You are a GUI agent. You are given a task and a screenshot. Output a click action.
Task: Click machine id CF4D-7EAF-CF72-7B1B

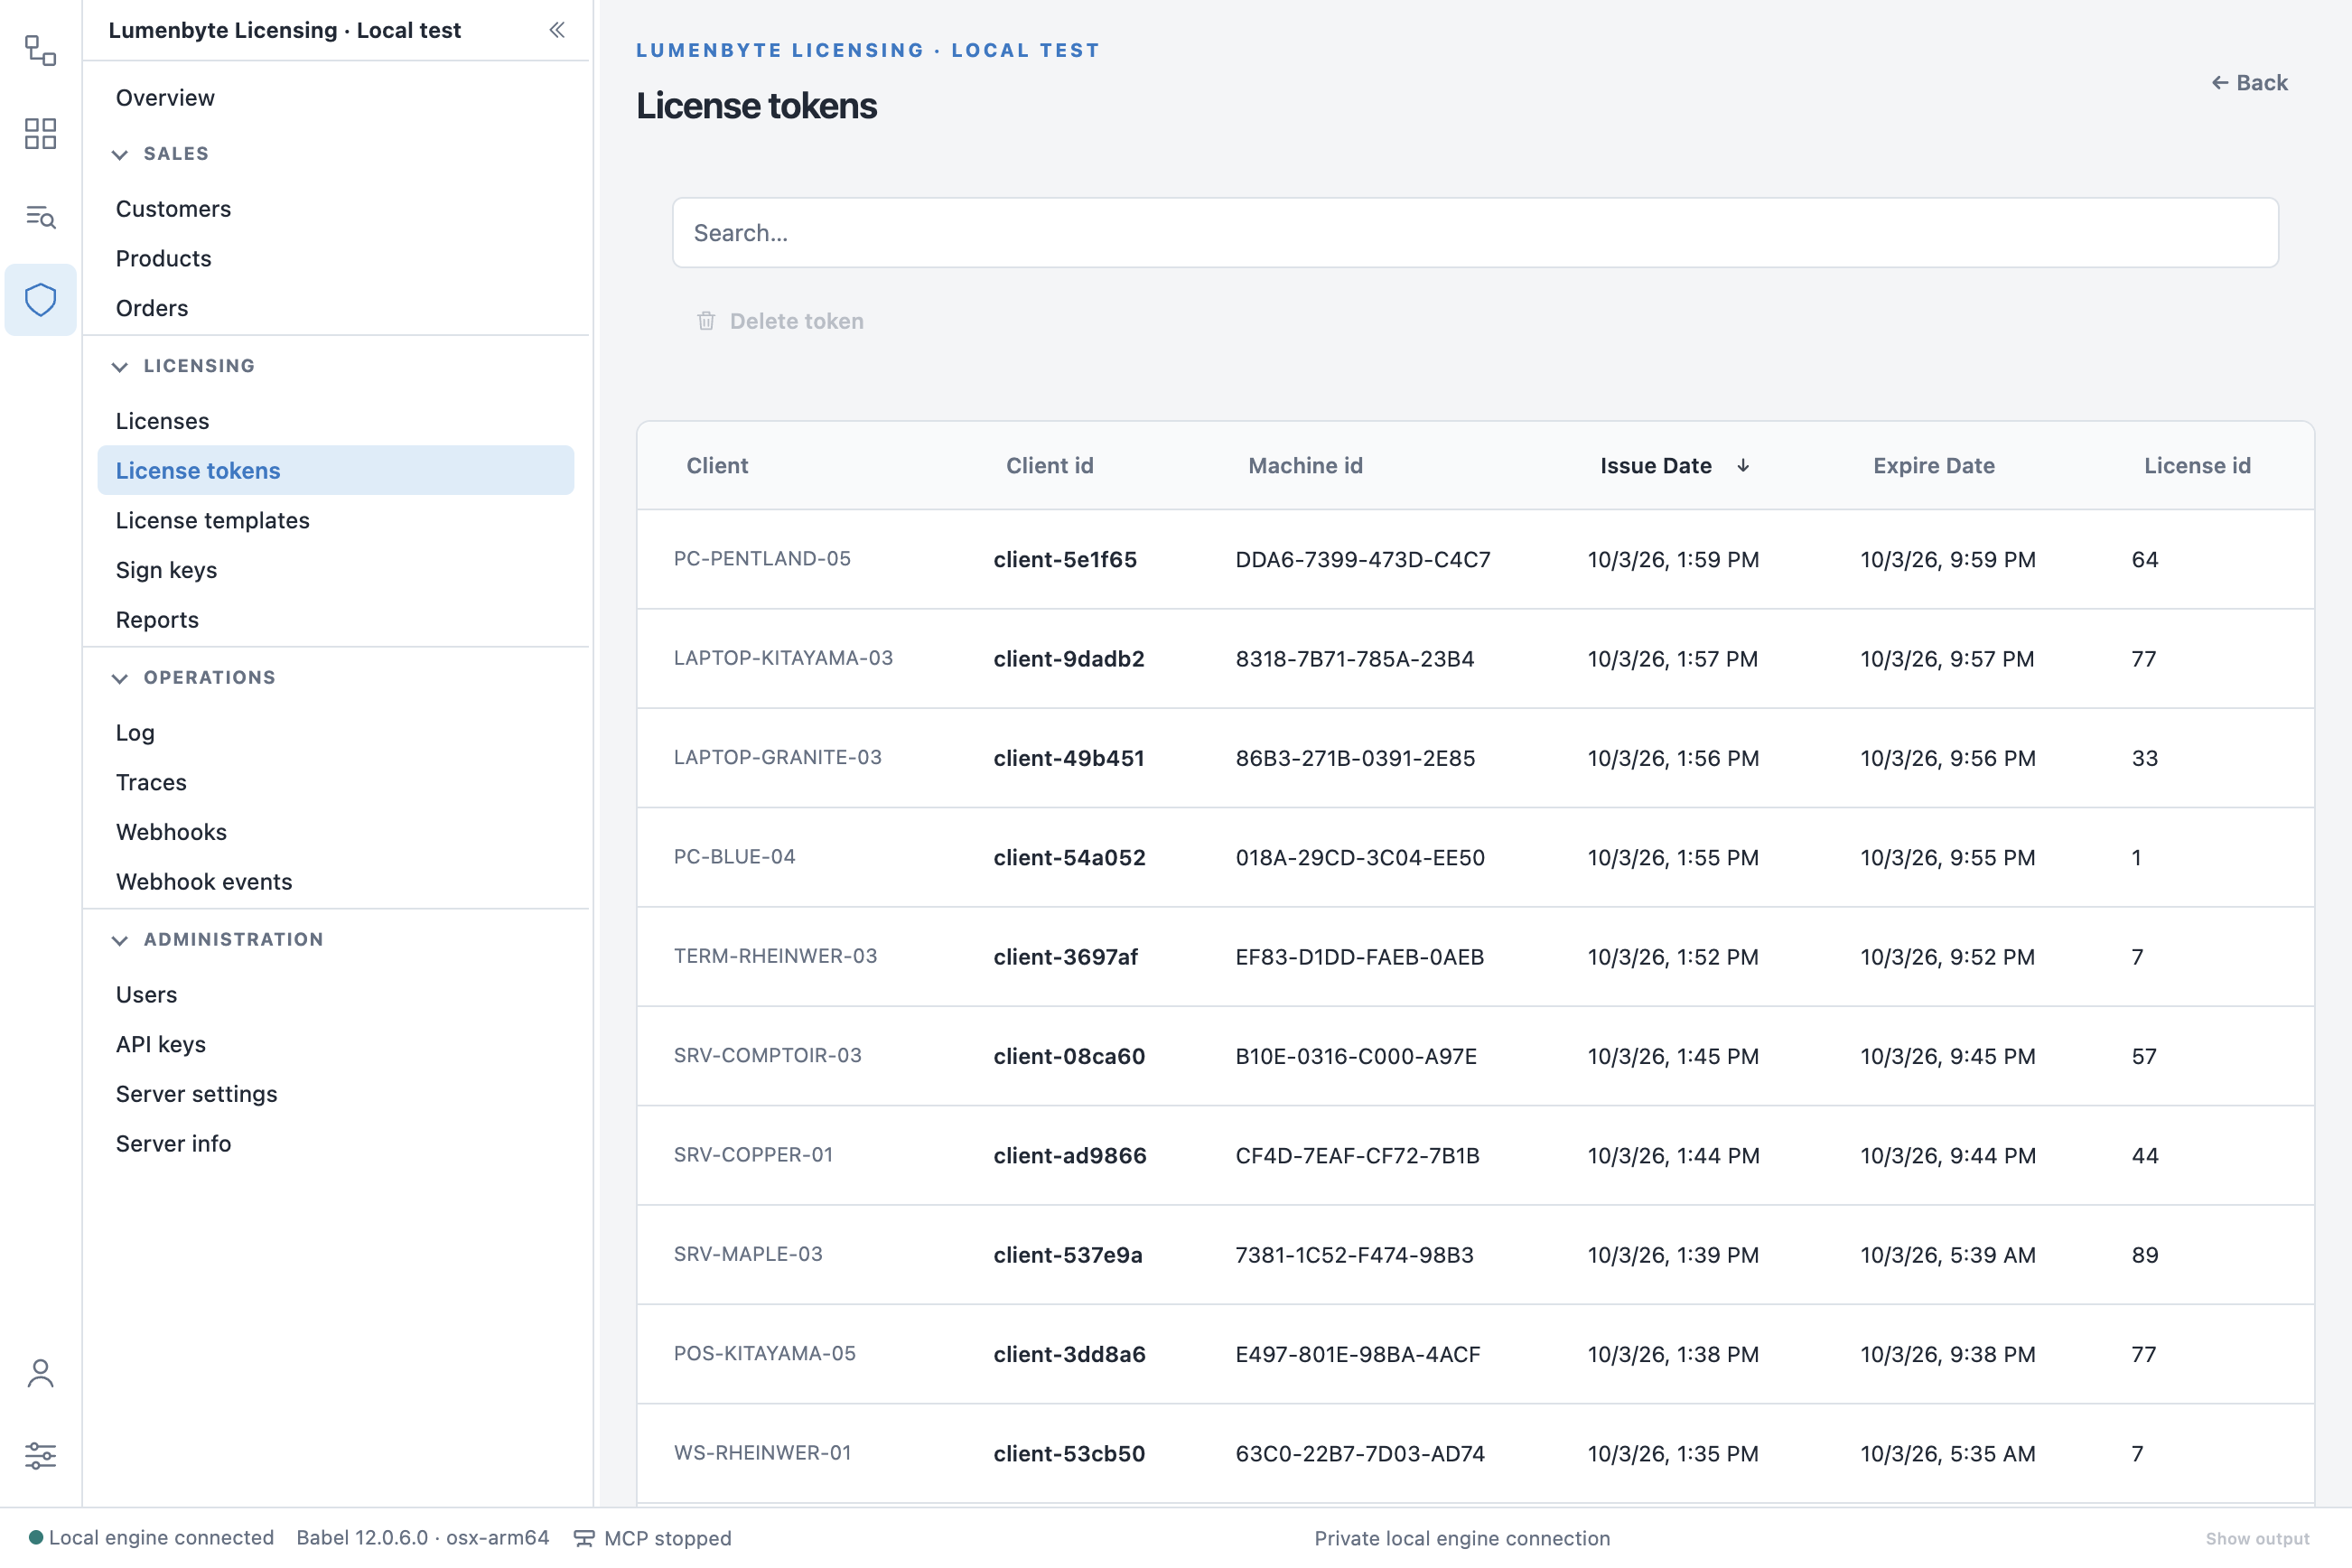[1357, 1156]
